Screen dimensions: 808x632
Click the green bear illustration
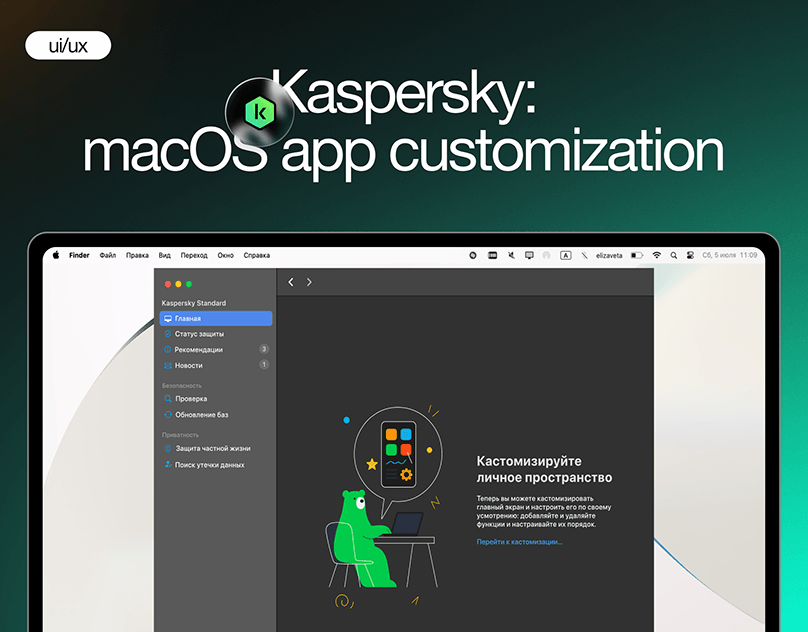pyautogui.click(x=364, y=539)
